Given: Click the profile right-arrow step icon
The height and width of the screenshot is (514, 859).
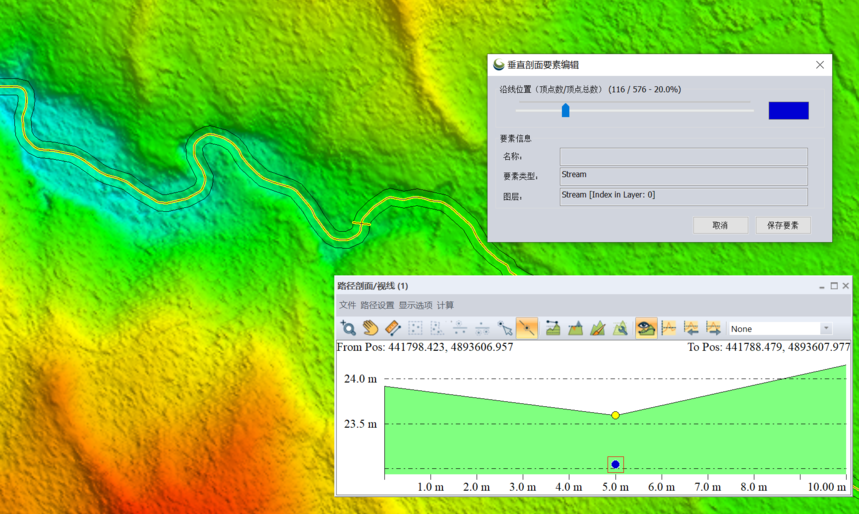Looking at the screenshot, I should (x=713, y=328).
